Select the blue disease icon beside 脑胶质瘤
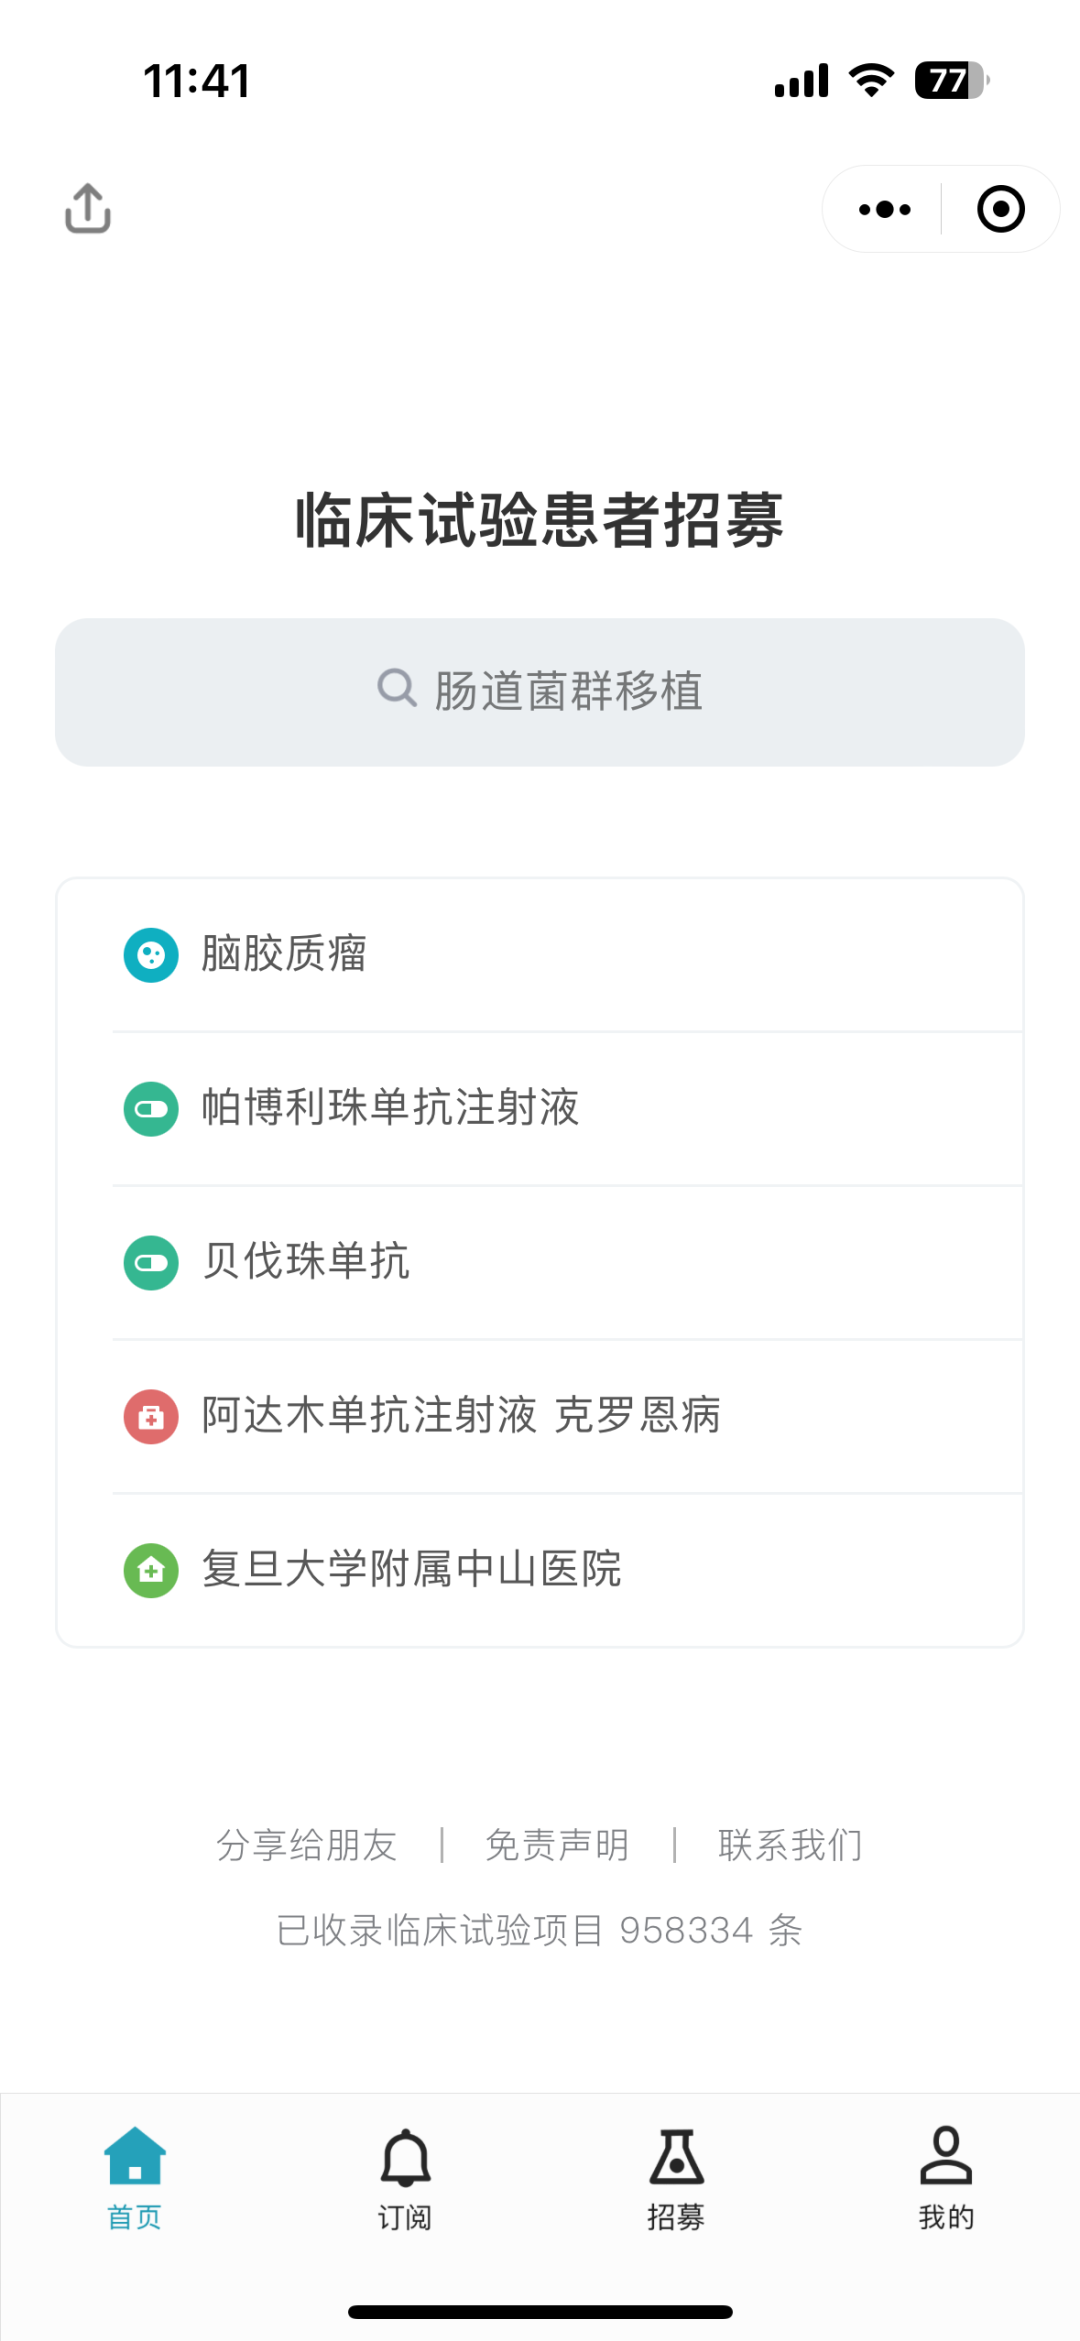 pyautogui.click(x=151, y=955)
